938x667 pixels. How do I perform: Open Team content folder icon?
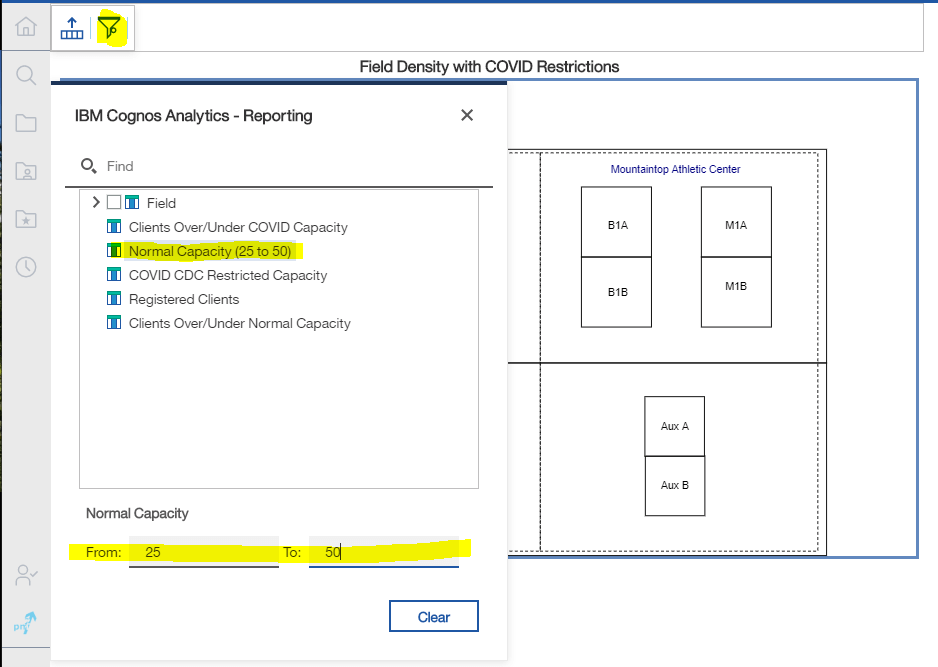[x=26, y=123]
